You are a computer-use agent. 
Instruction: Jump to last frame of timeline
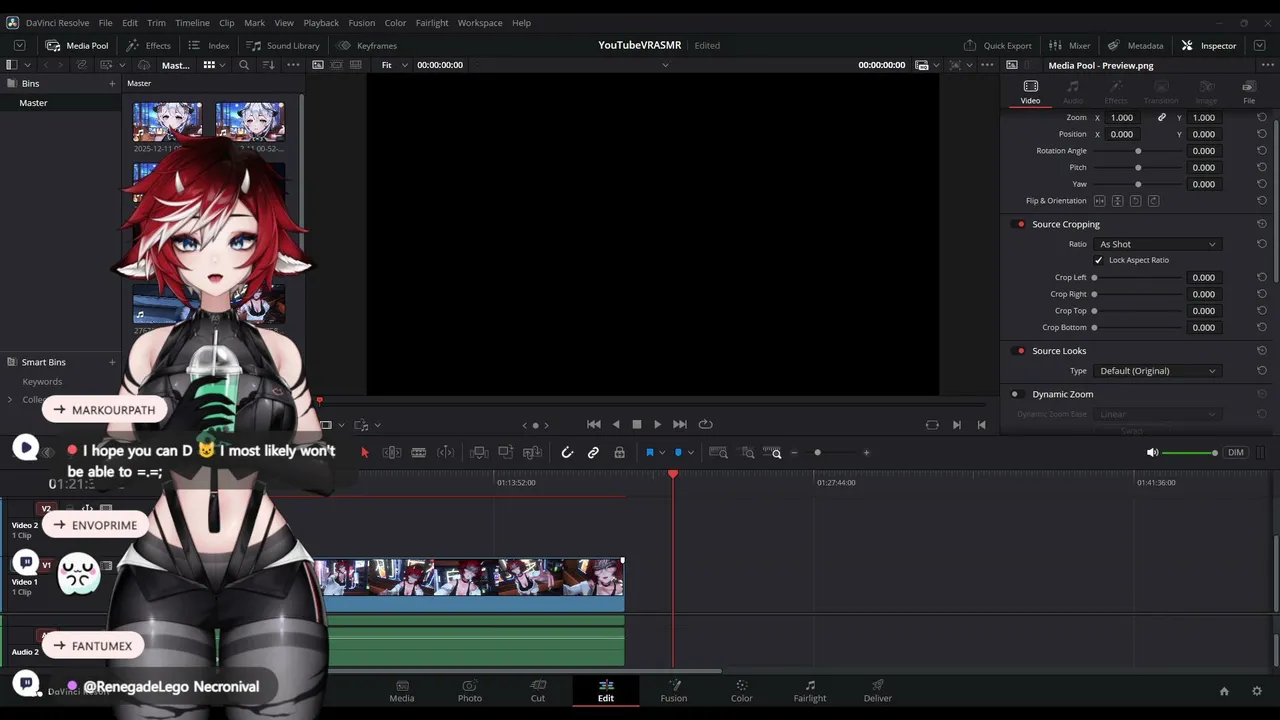click(x=680, y=425)
